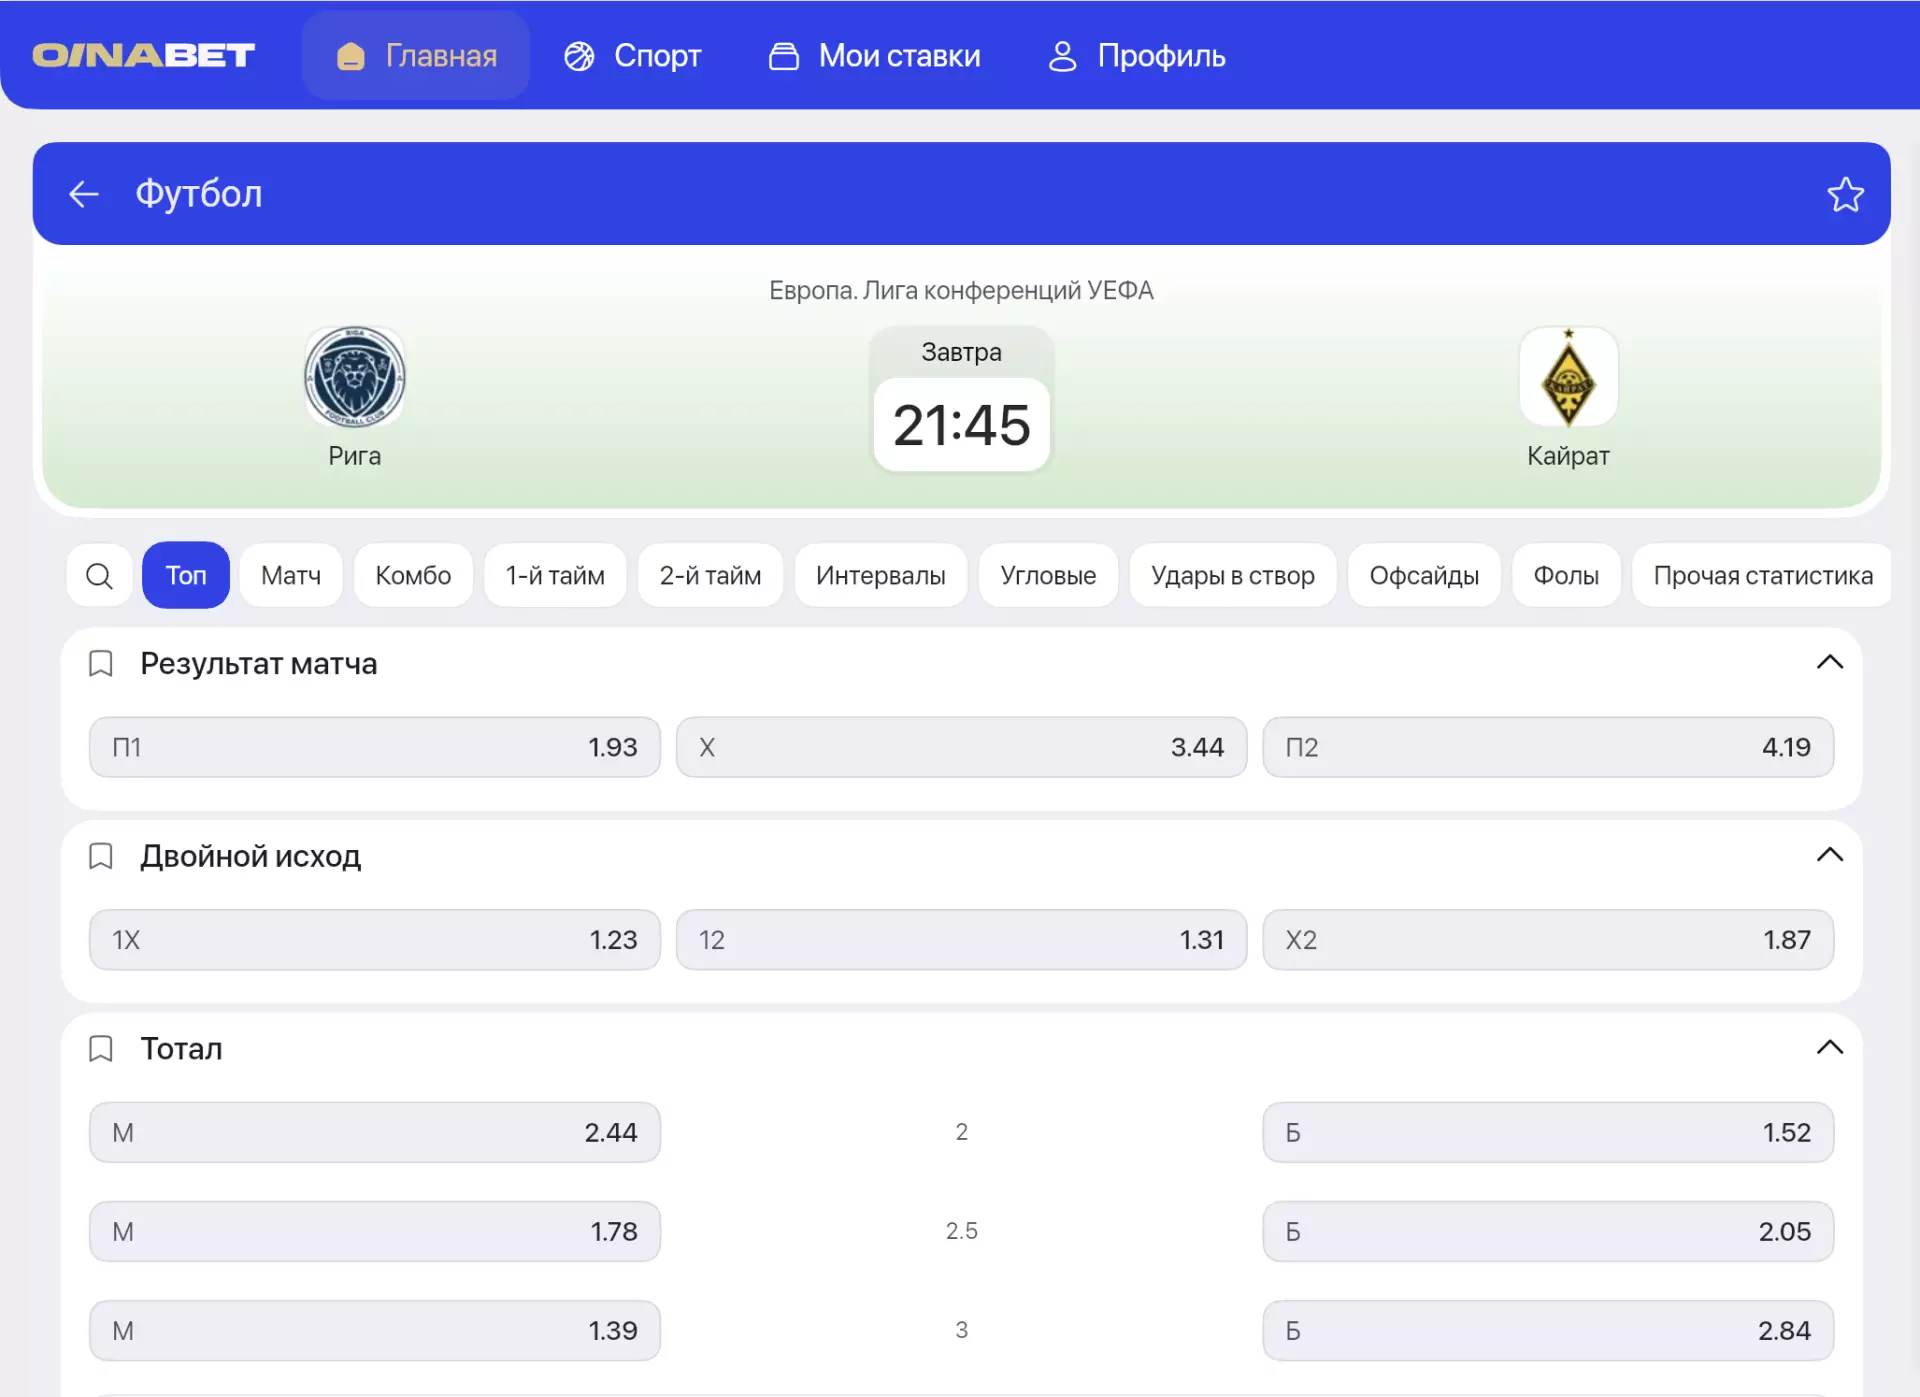Open the Фолы tab

coord(1566,575)
